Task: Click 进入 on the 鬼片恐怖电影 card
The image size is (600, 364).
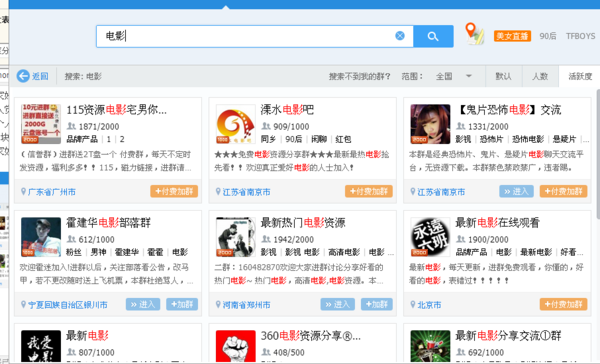Action: 516,191
